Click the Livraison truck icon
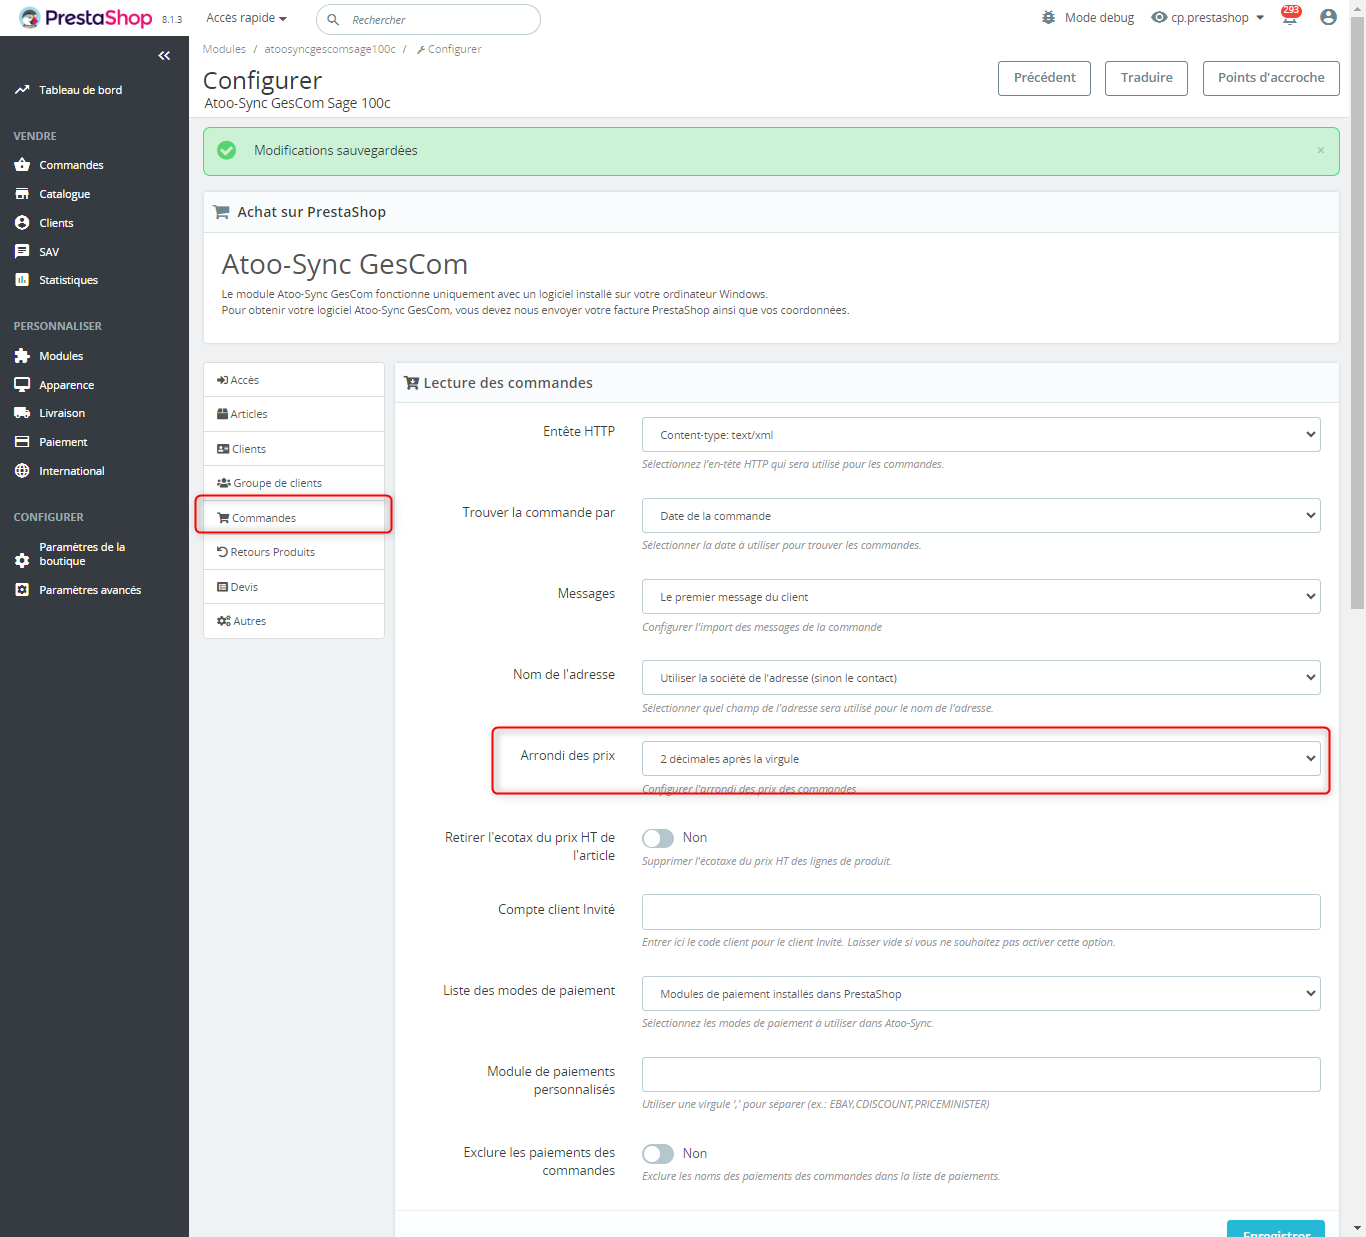This screenshot has width=1366, height=1237. (22, 413)
